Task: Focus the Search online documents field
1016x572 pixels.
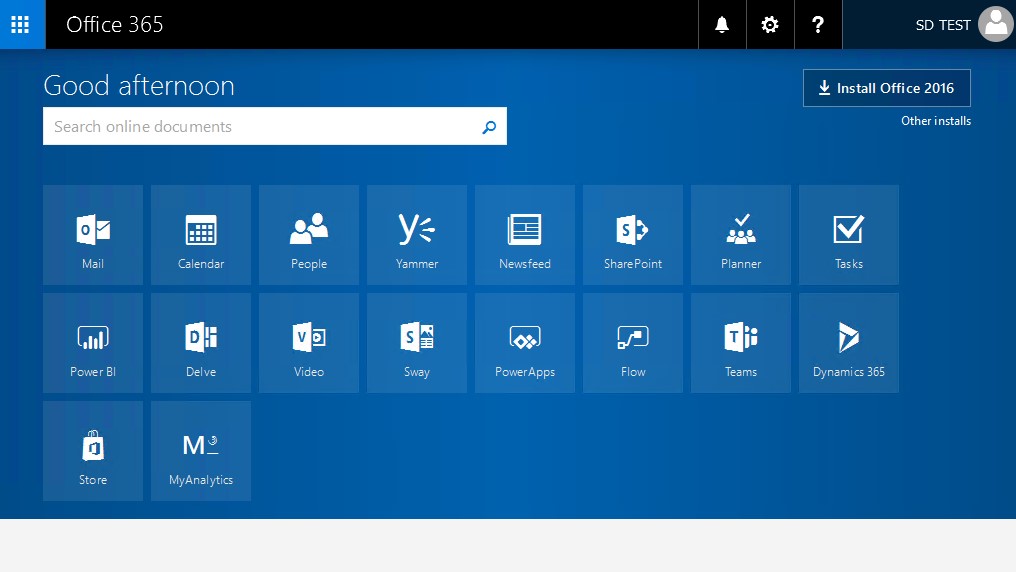Action: coord(275,126)
